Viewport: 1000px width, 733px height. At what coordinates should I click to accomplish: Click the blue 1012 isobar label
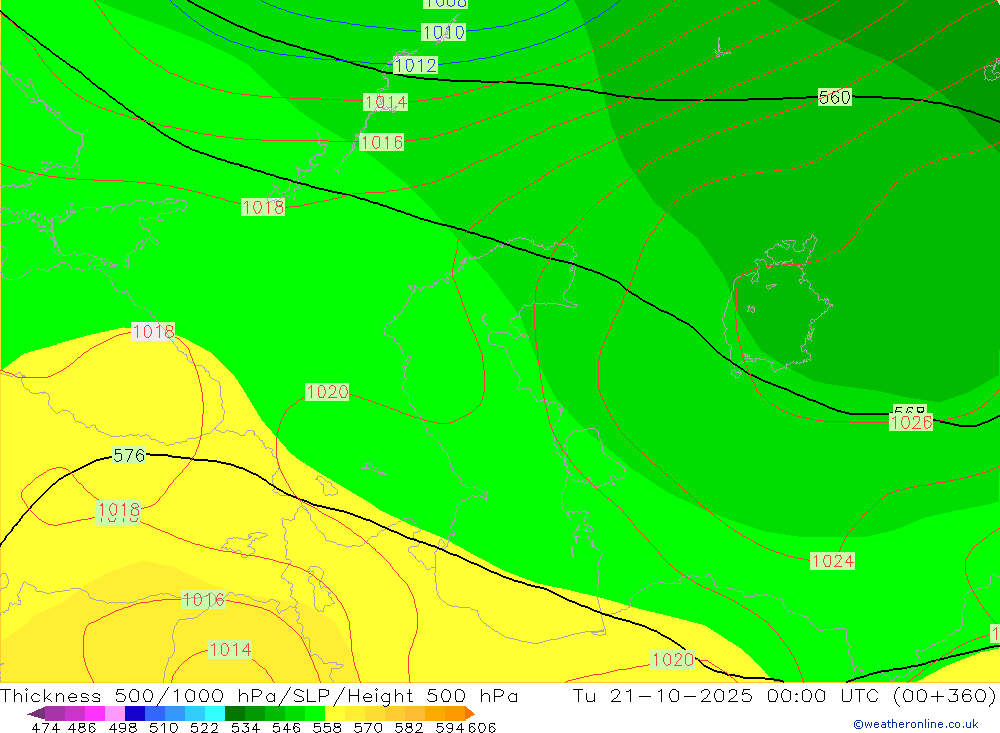(x=415, y=65)
